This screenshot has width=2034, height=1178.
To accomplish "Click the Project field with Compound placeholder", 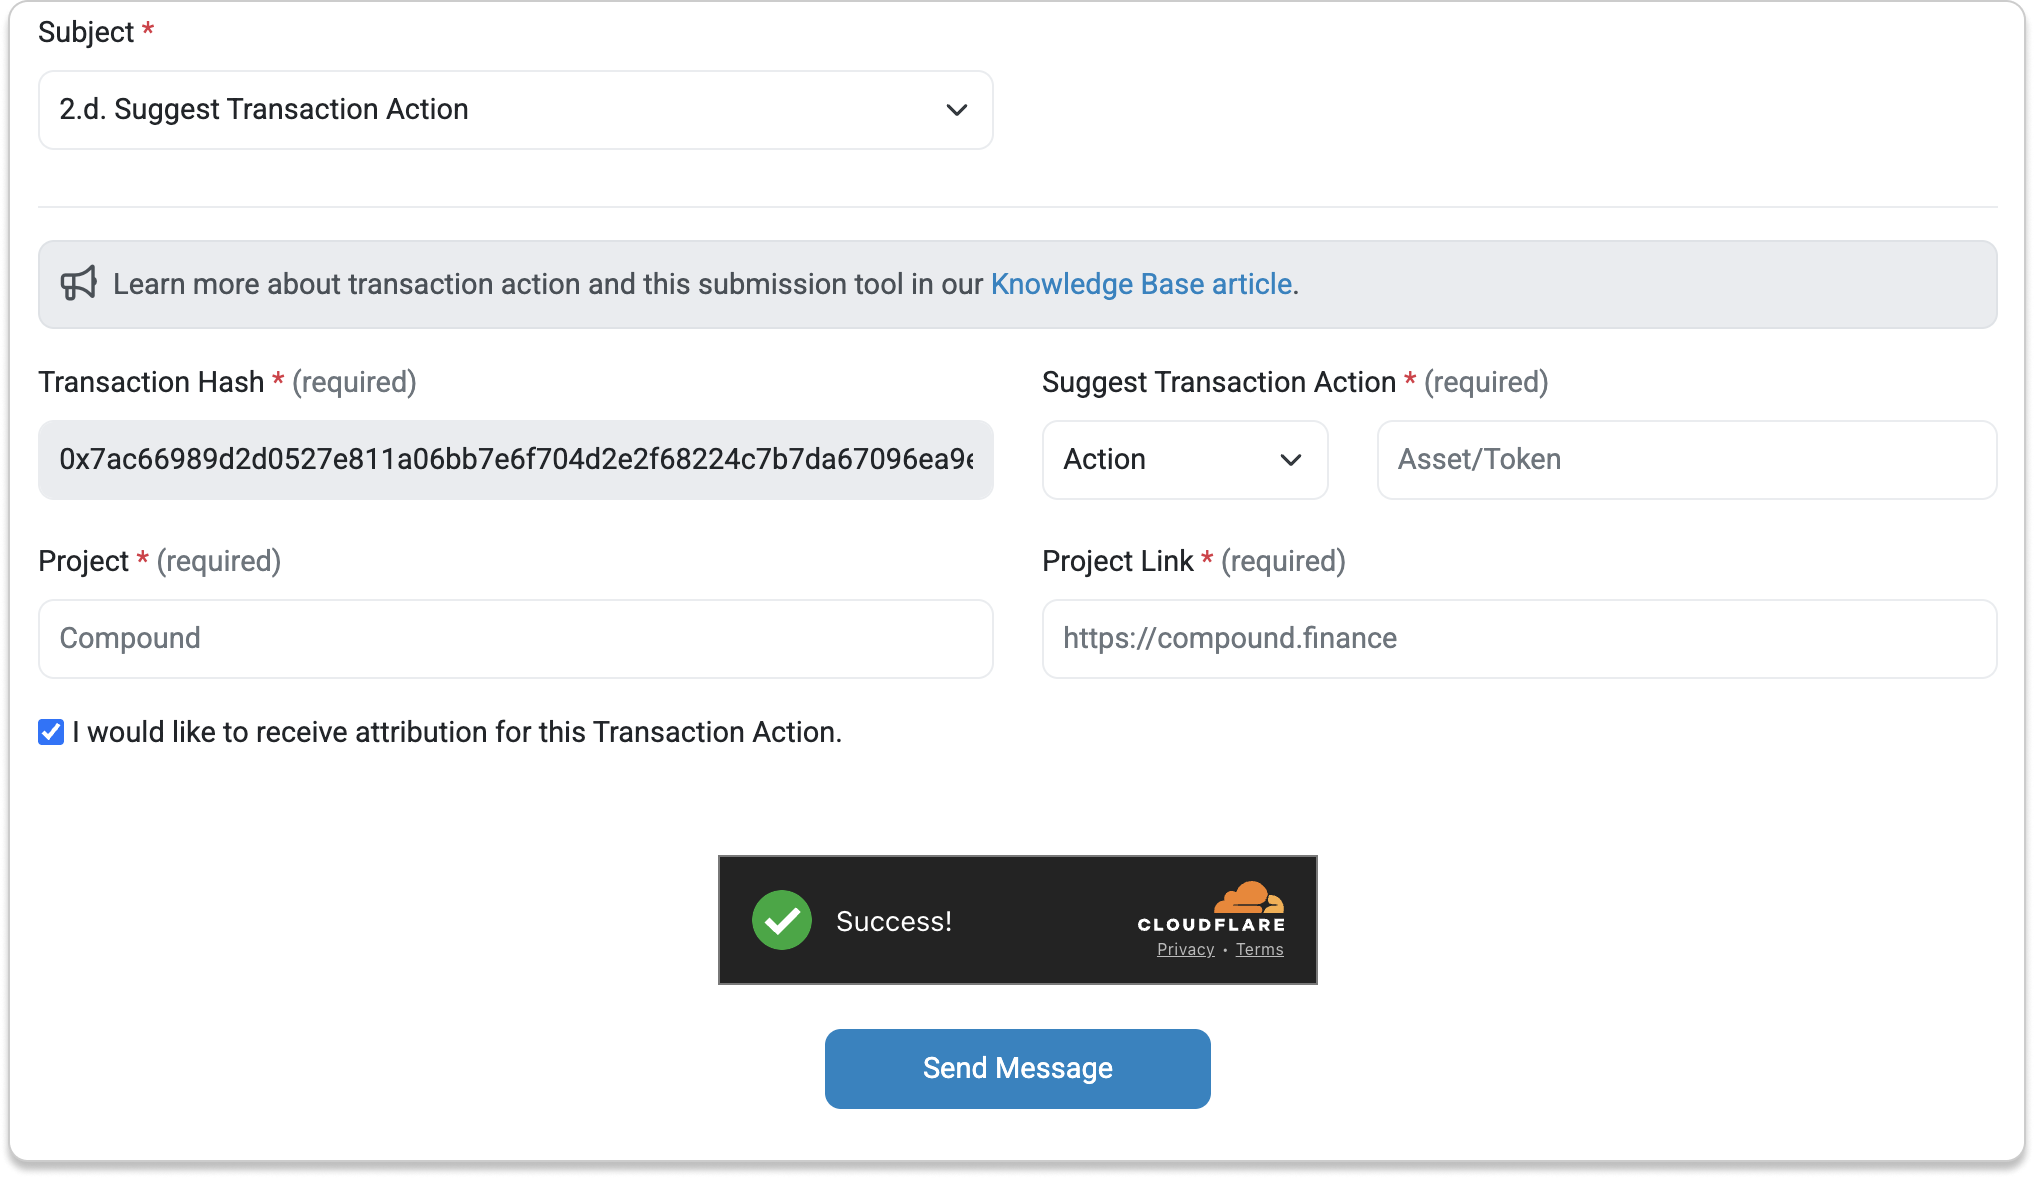I will pos(515,639).
